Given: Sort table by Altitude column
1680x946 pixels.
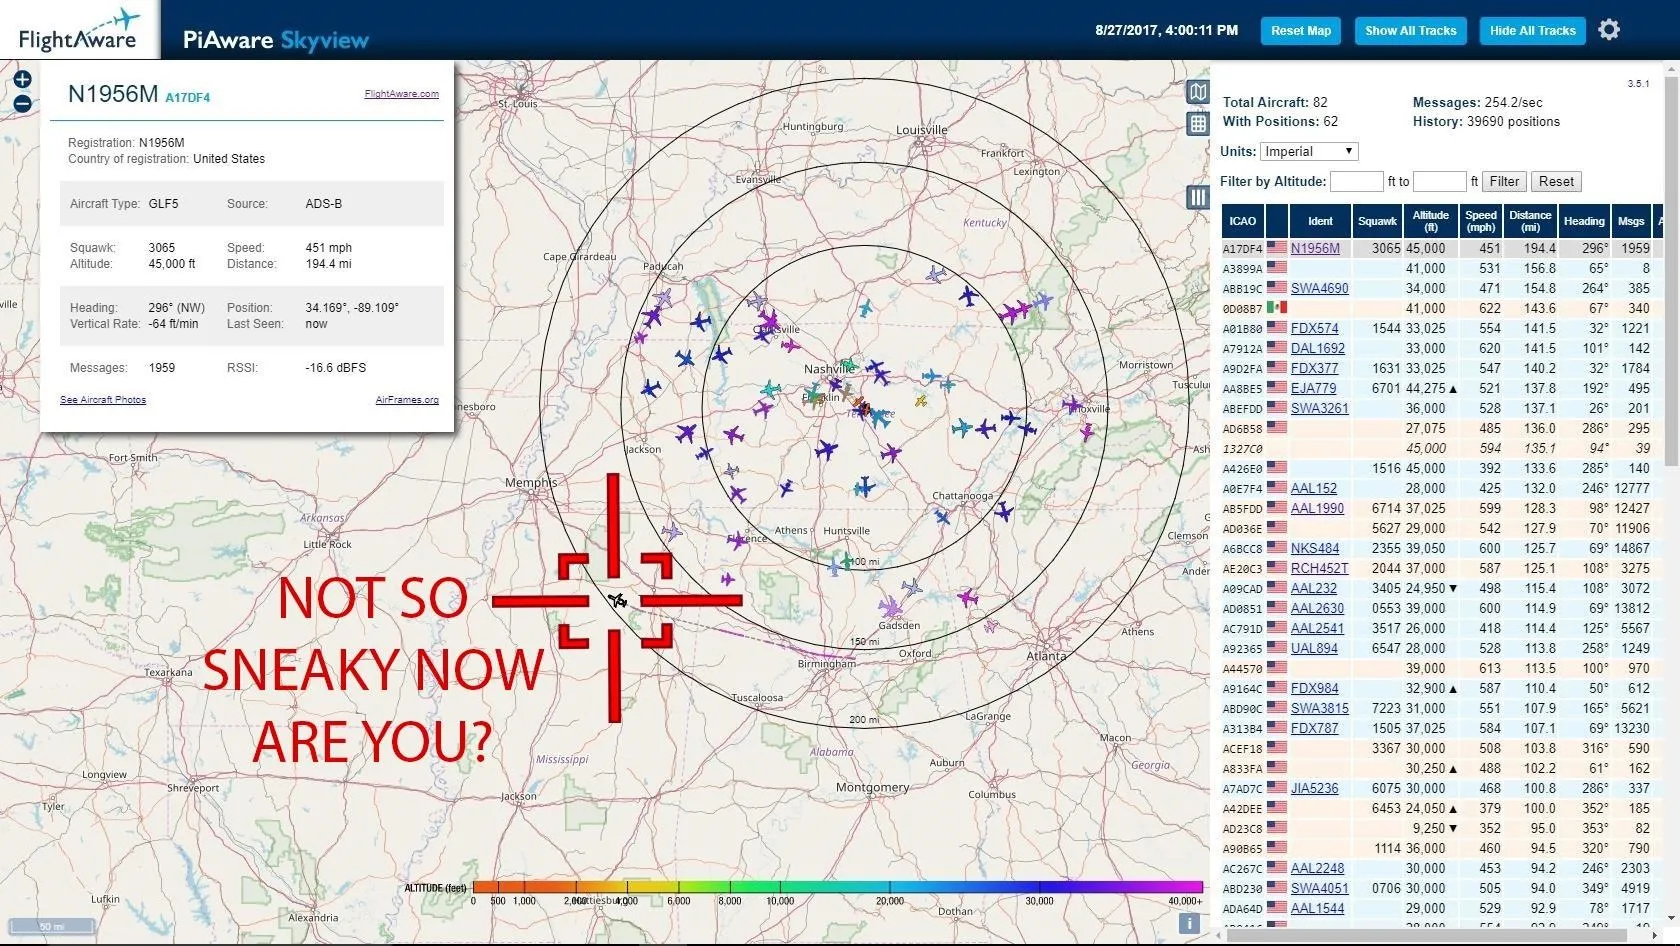Looking at the screenshot, I should pyautogui.click(x=1430, y=221).
